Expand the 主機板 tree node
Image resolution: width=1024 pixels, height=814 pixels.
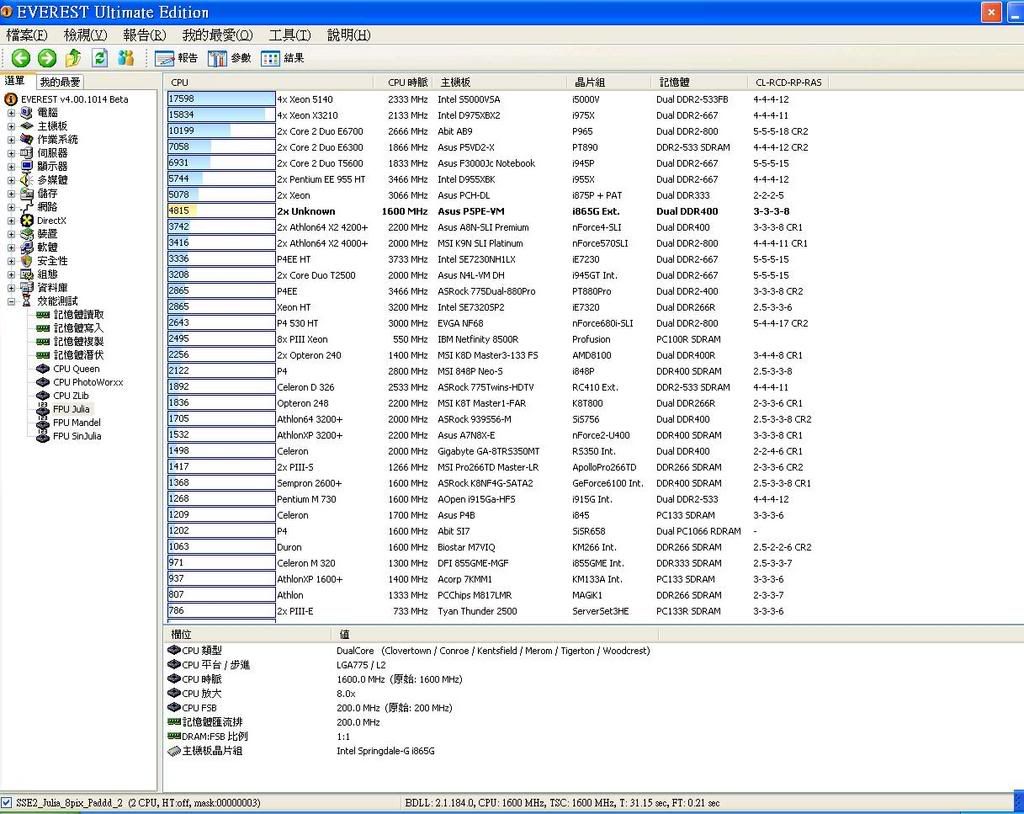coord(11,126)
